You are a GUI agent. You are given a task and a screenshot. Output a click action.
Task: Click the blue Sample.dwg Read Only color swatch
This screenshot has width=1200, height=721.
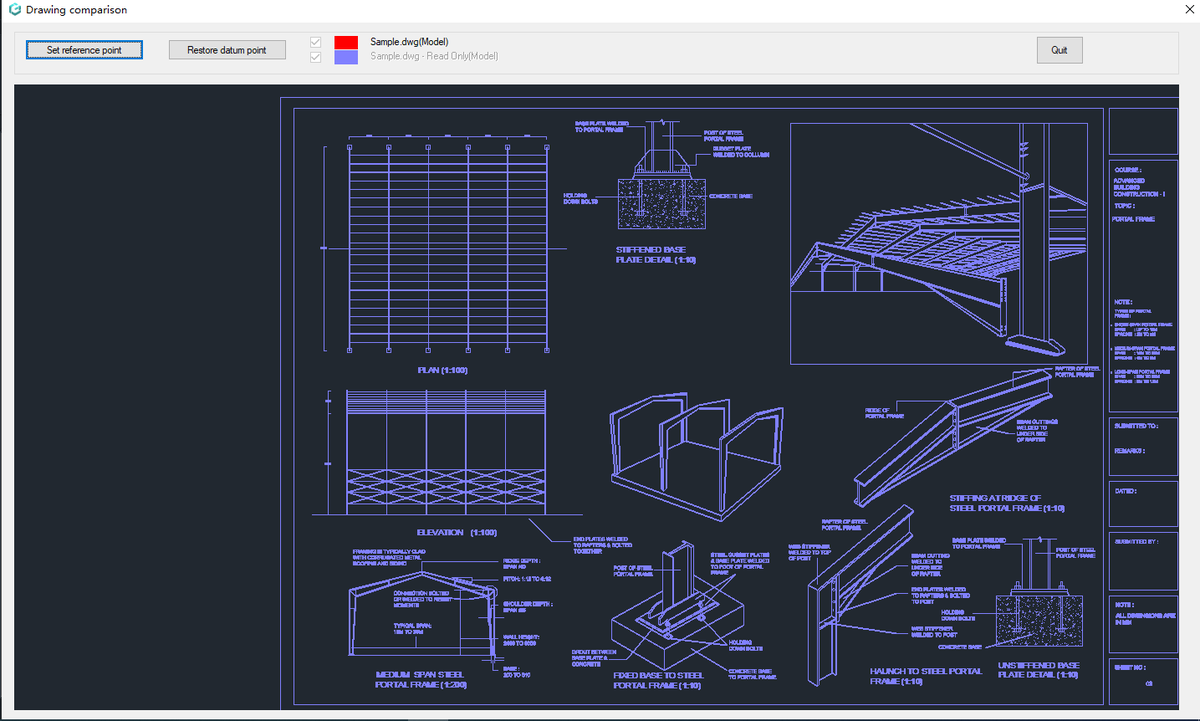pyautogui.click(x=346, y=57)
